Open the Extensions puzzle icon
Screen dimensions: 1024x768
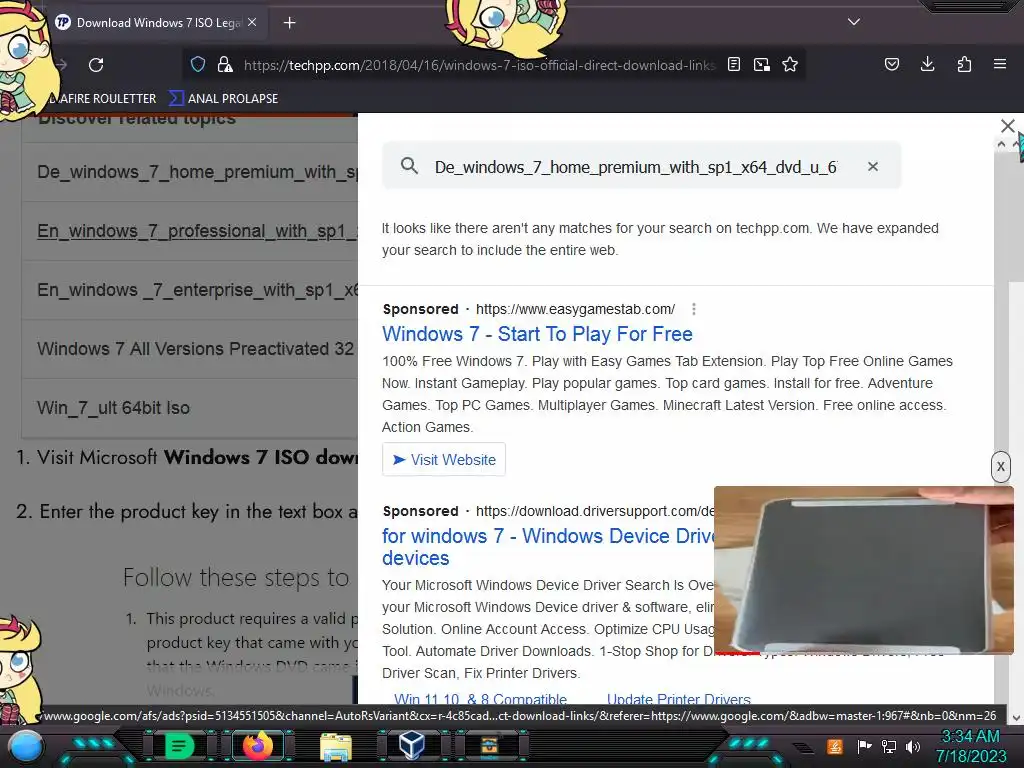pos(964,64)
